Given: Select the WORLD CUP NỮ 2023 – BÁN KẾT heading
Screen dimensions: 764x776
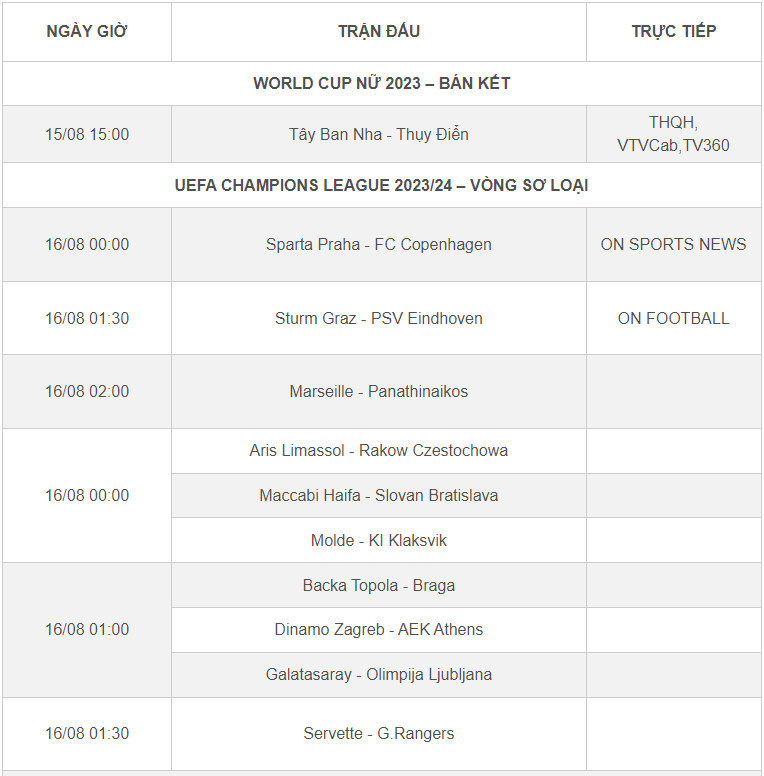Looking at the screenshot, I should [x=381, y=83].
